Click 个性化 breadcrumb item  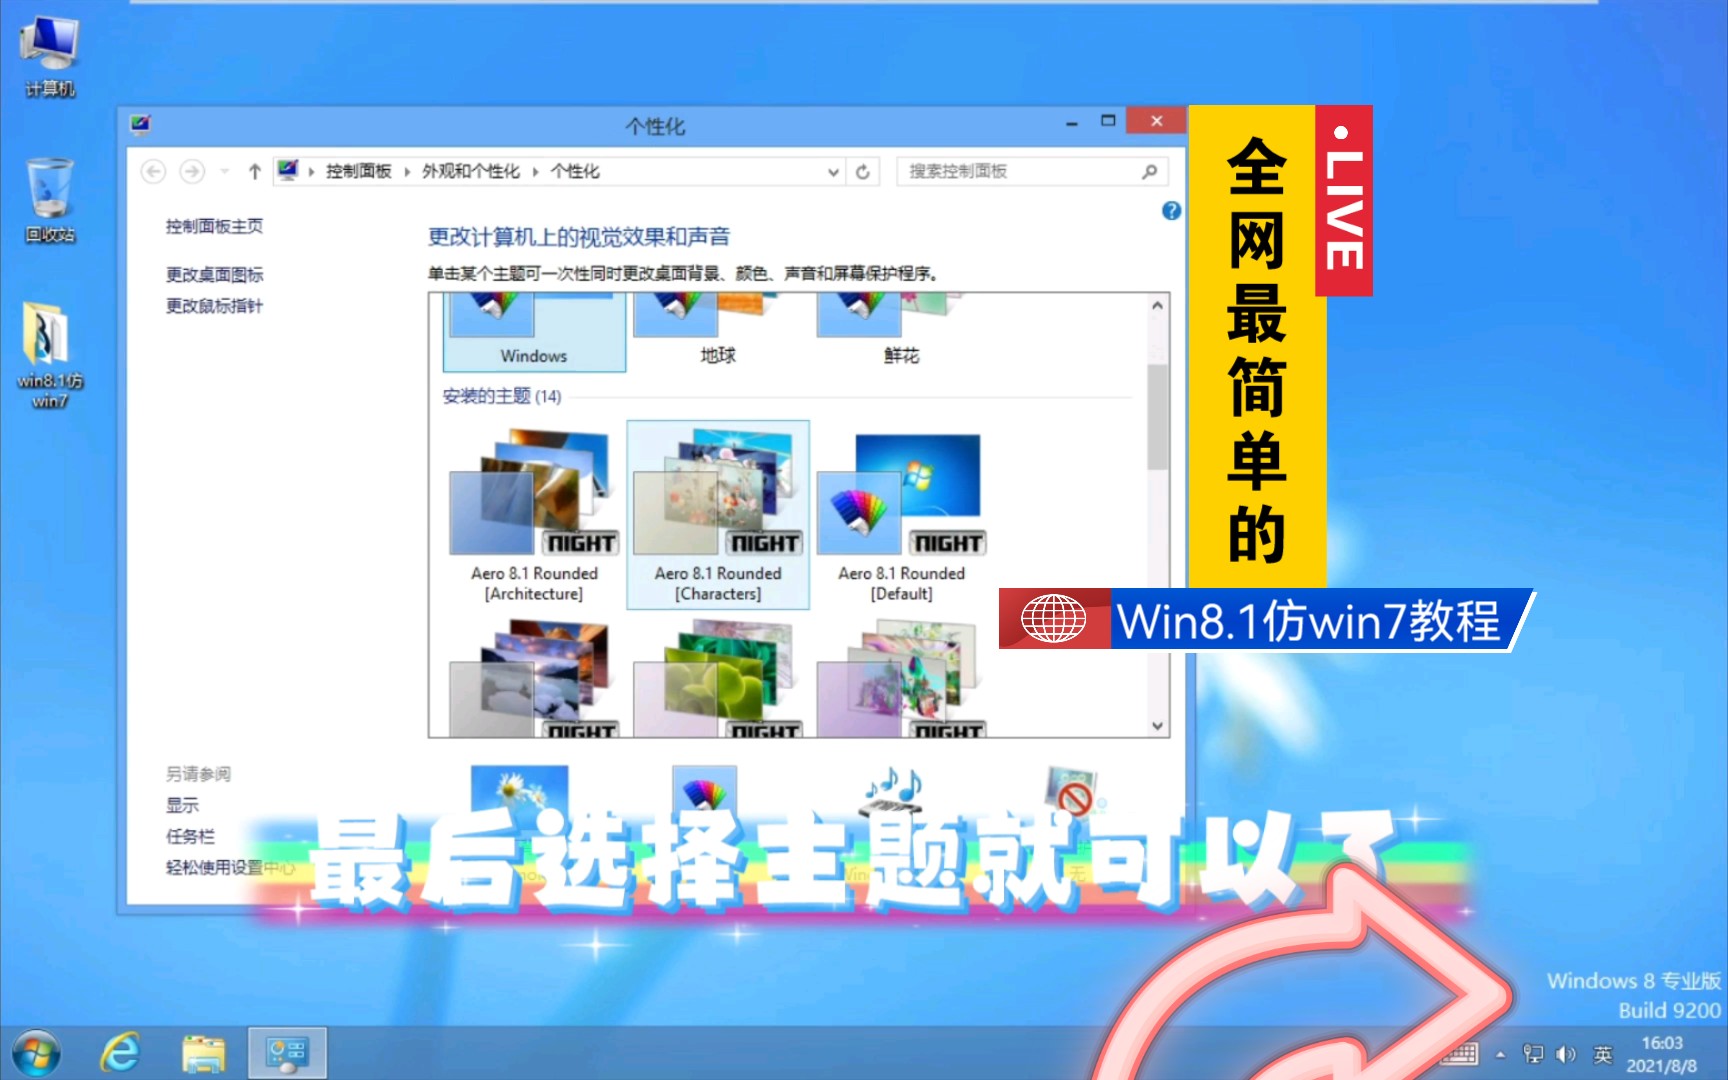(575, 172)
